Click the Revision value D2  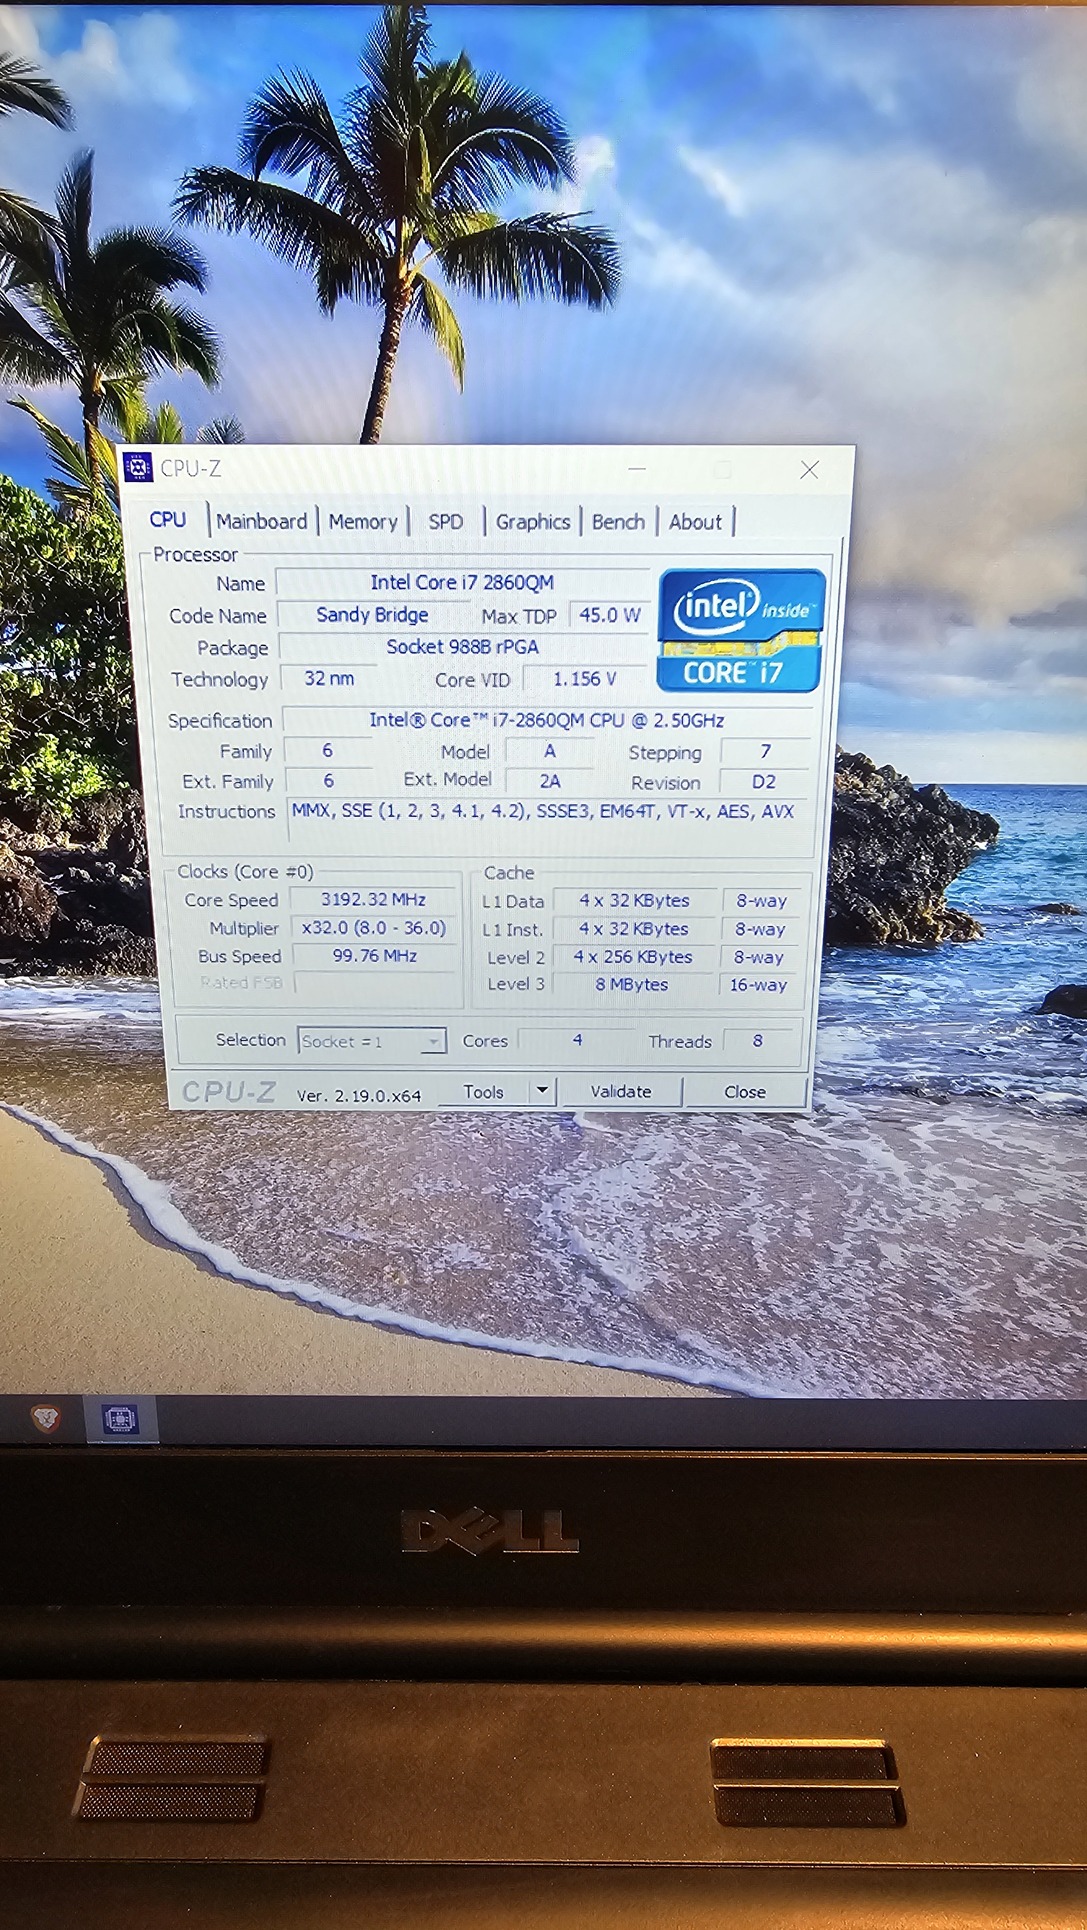[764, 782]
